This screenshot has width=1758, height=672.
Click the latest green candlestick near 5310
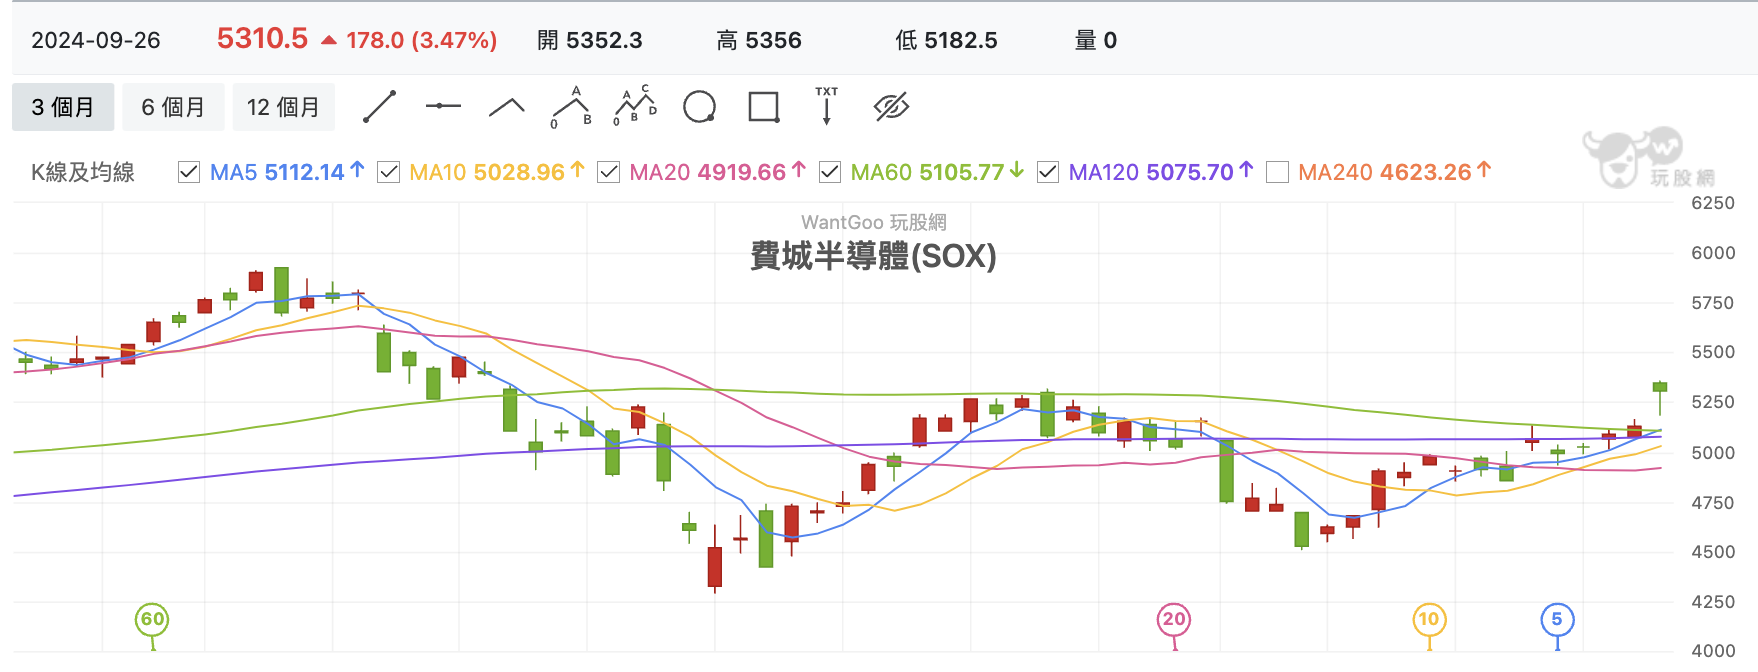coord(1660,387)
